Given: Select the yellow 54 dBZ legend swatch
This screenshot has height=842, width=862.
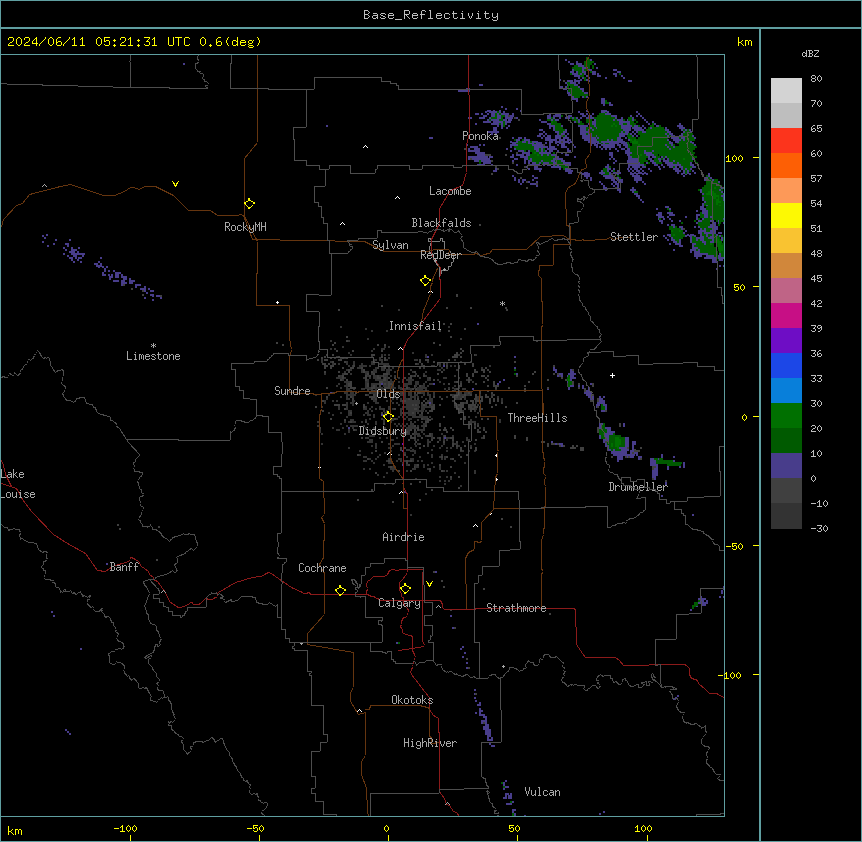Looking at the screenshot, I should 786,215.
